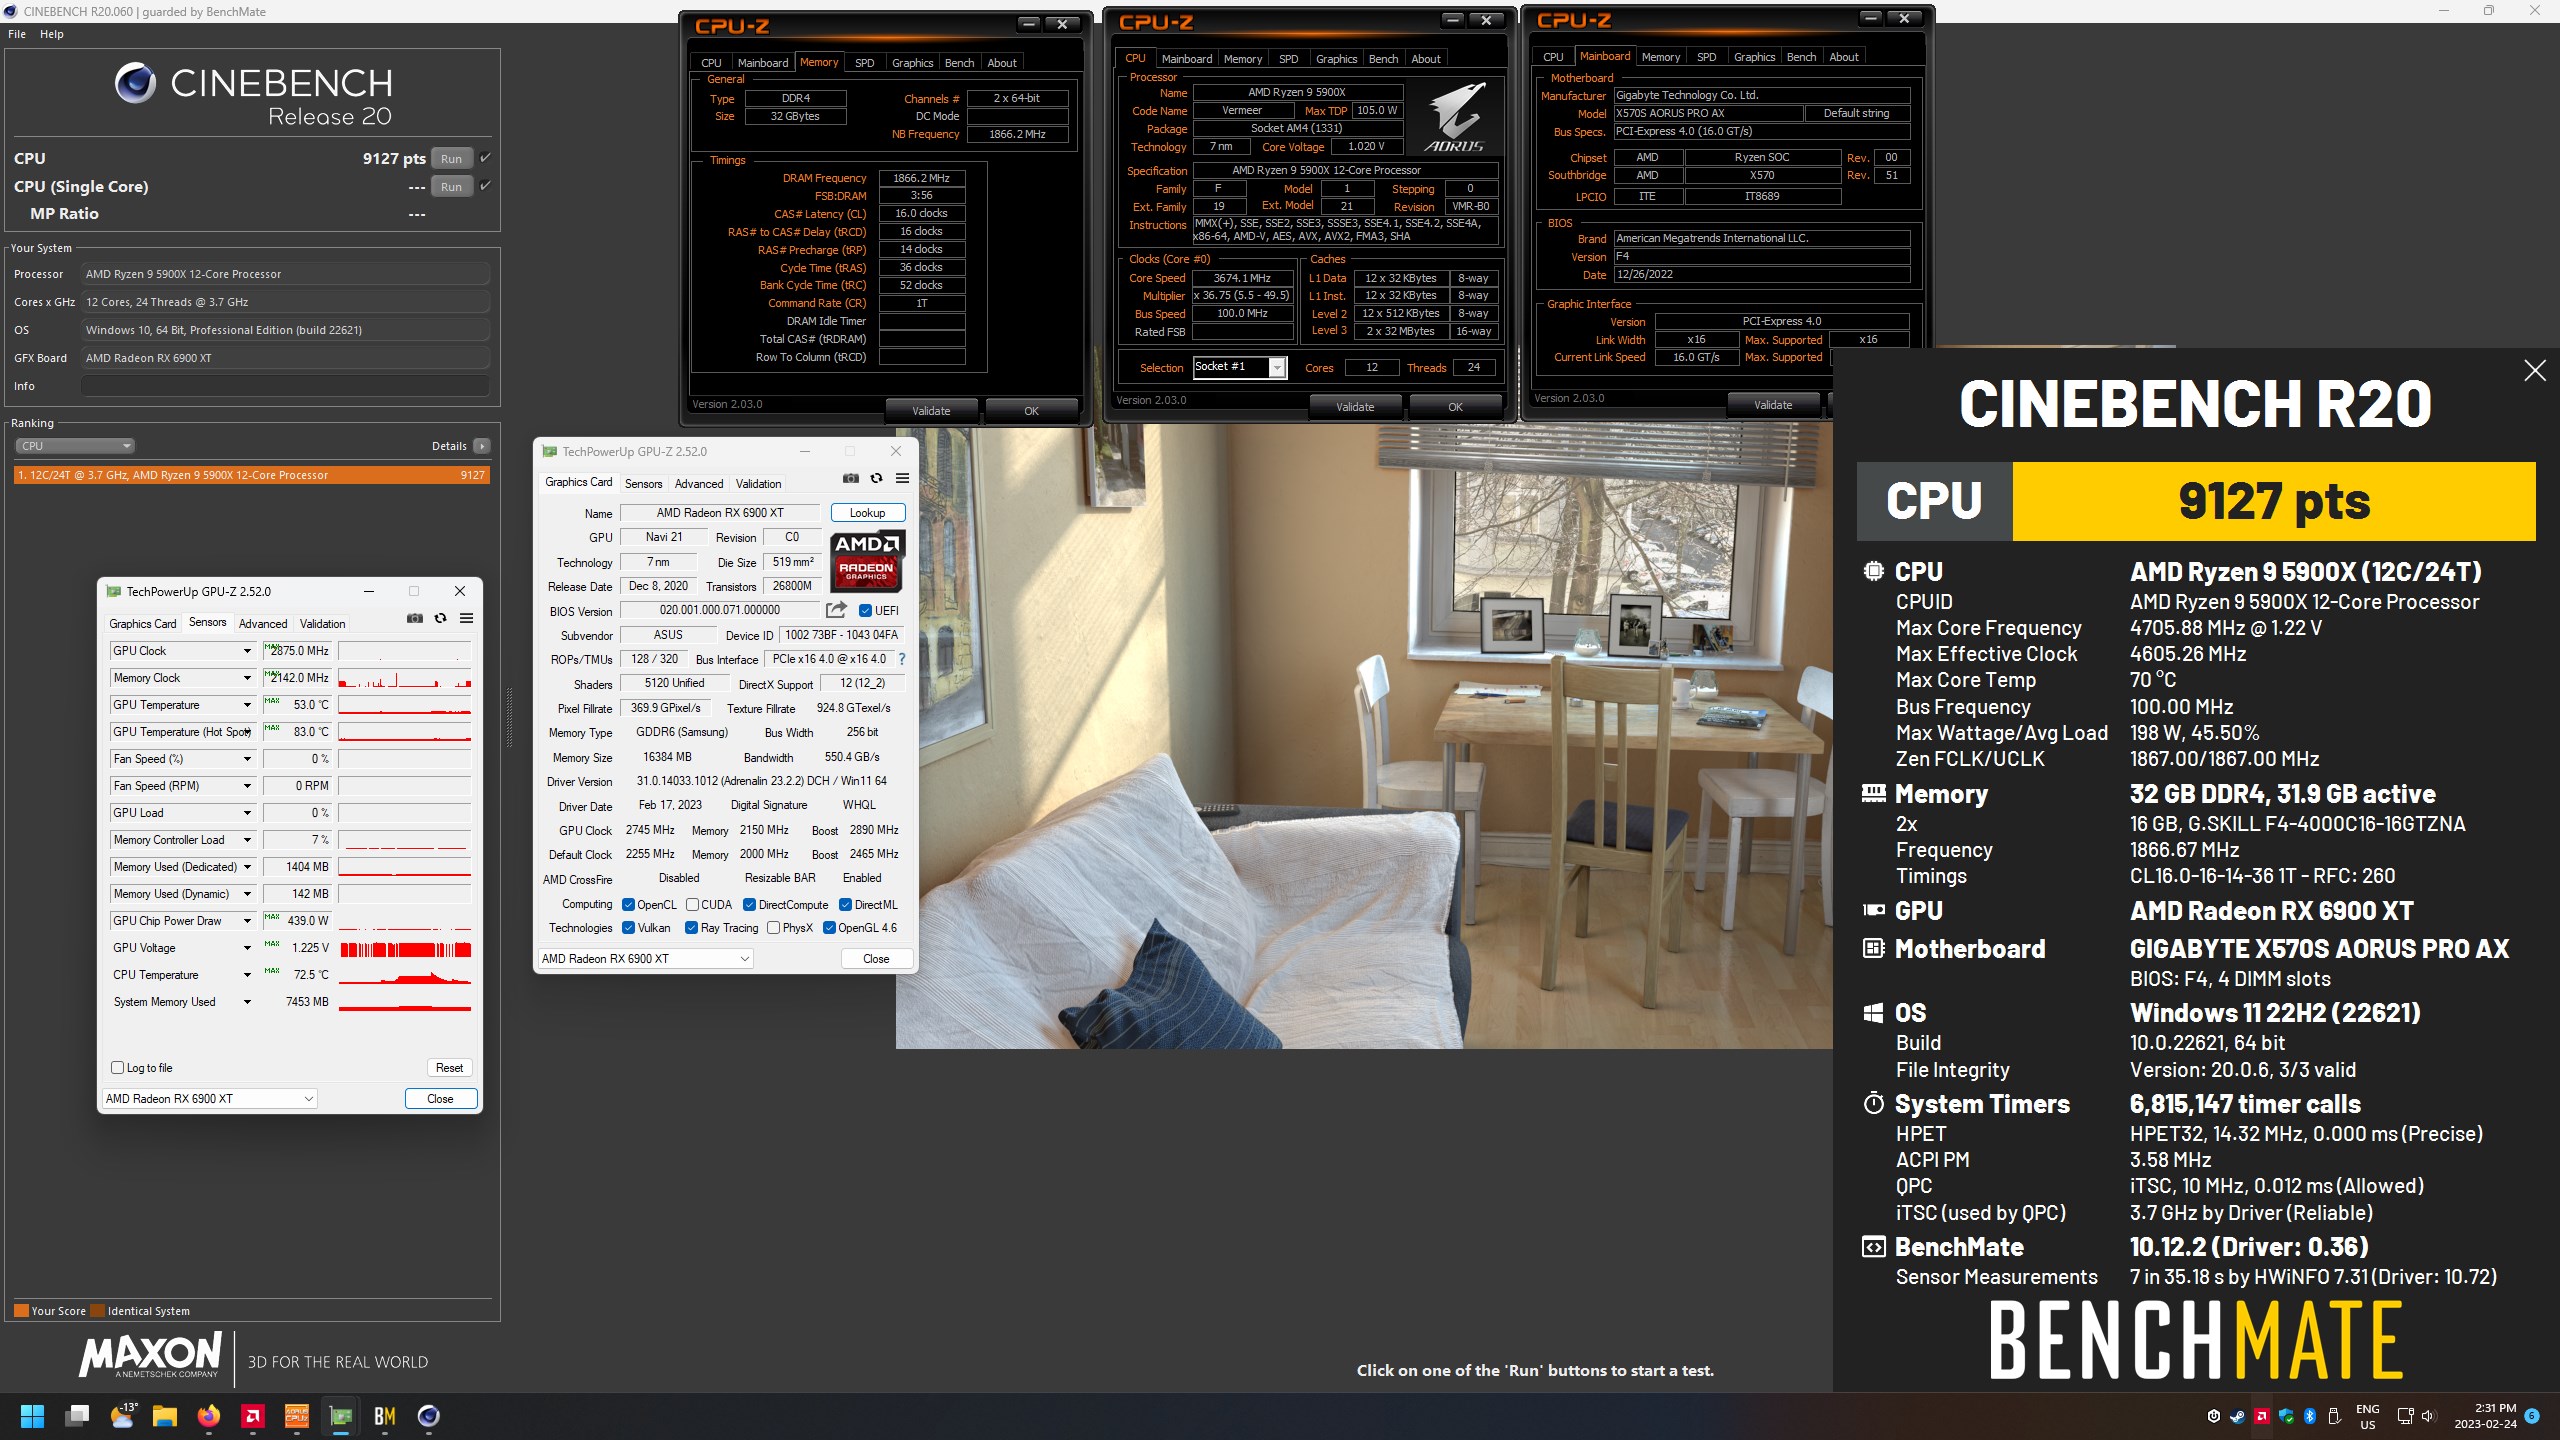Click the Run button for CPU test
This screenshot has height=1440, width=2560.
(x=452, y=158)
